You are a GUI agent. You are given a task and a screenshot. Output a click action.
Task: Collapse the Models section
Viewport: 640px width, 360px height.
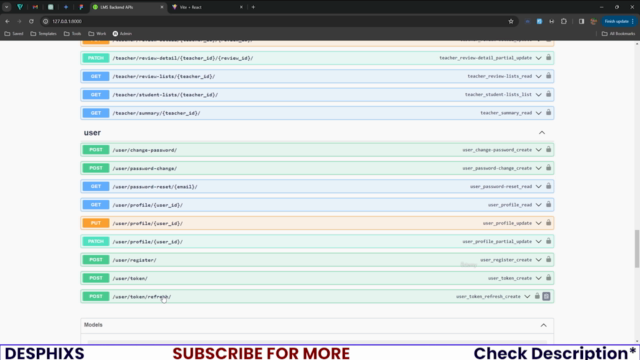click(543, 325)
